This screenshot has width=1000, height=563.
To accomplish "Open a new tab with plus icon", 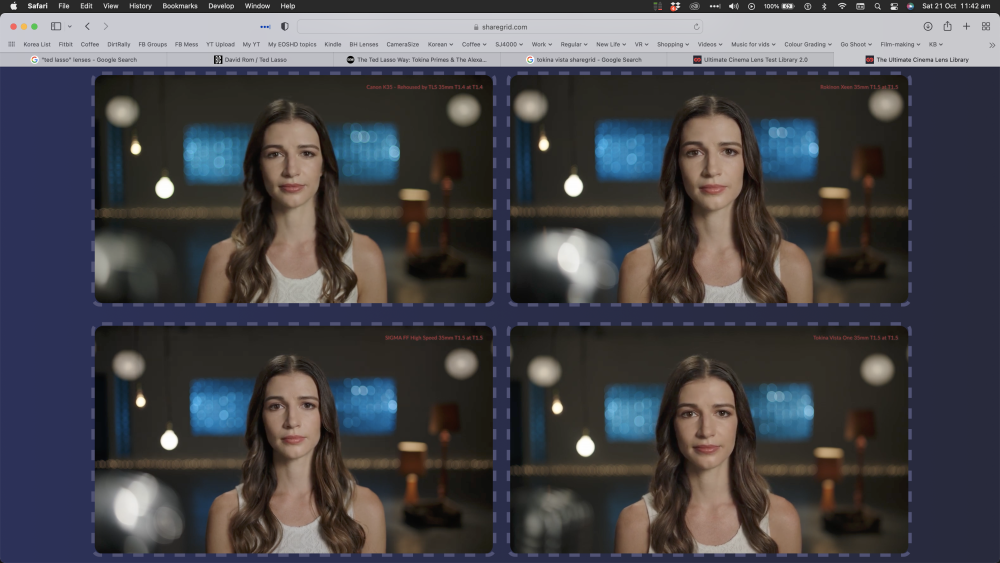I will 966,26.
